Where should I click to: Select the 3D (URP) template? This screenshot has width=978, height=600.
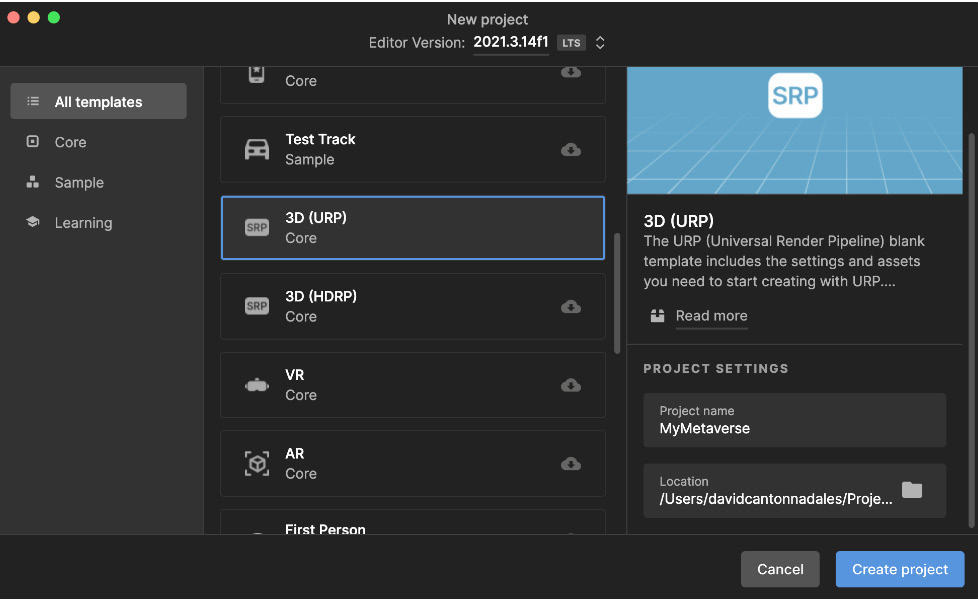pyautogui.click(x=413, y=228)
